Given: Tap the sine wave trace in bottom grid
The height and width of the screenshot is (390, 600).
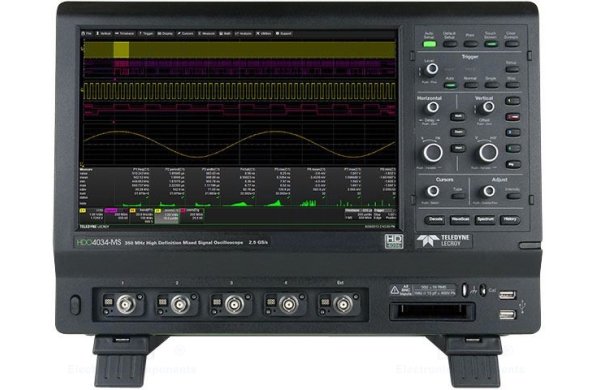Looking at the screenshot, I should [240, 144].
